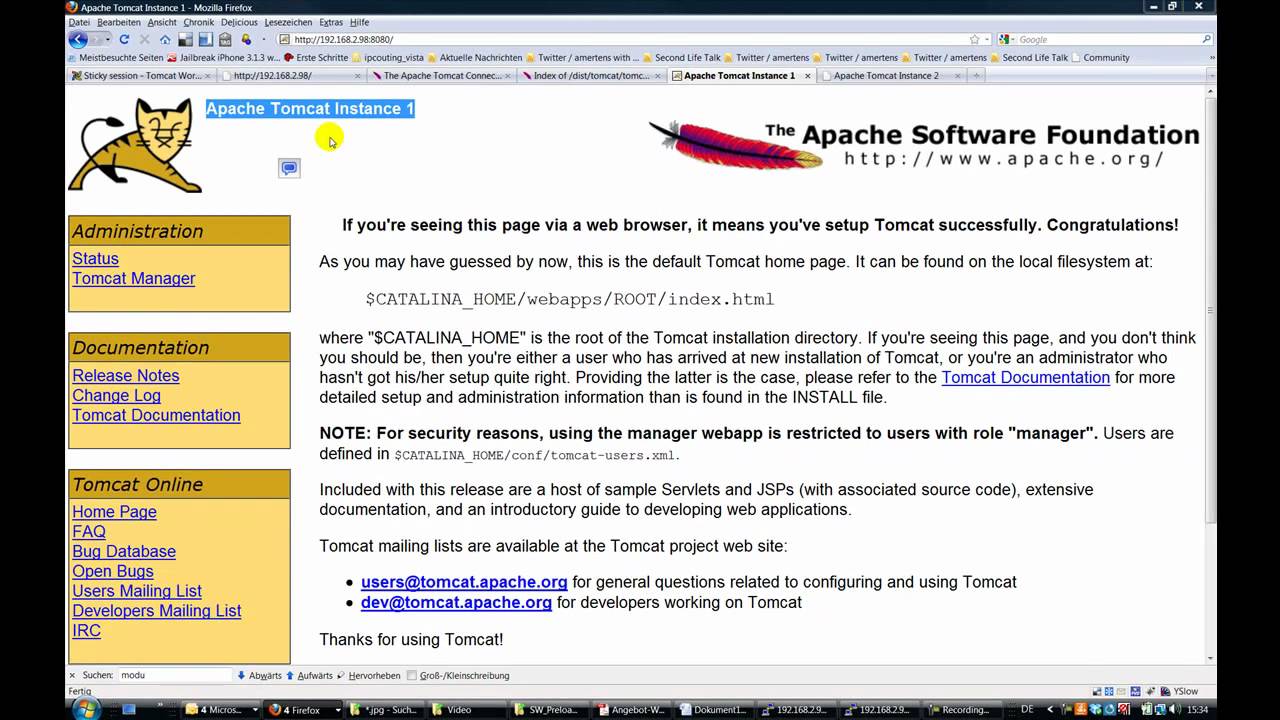
Task: Click the URL address bar field
Action: point(630,39)
